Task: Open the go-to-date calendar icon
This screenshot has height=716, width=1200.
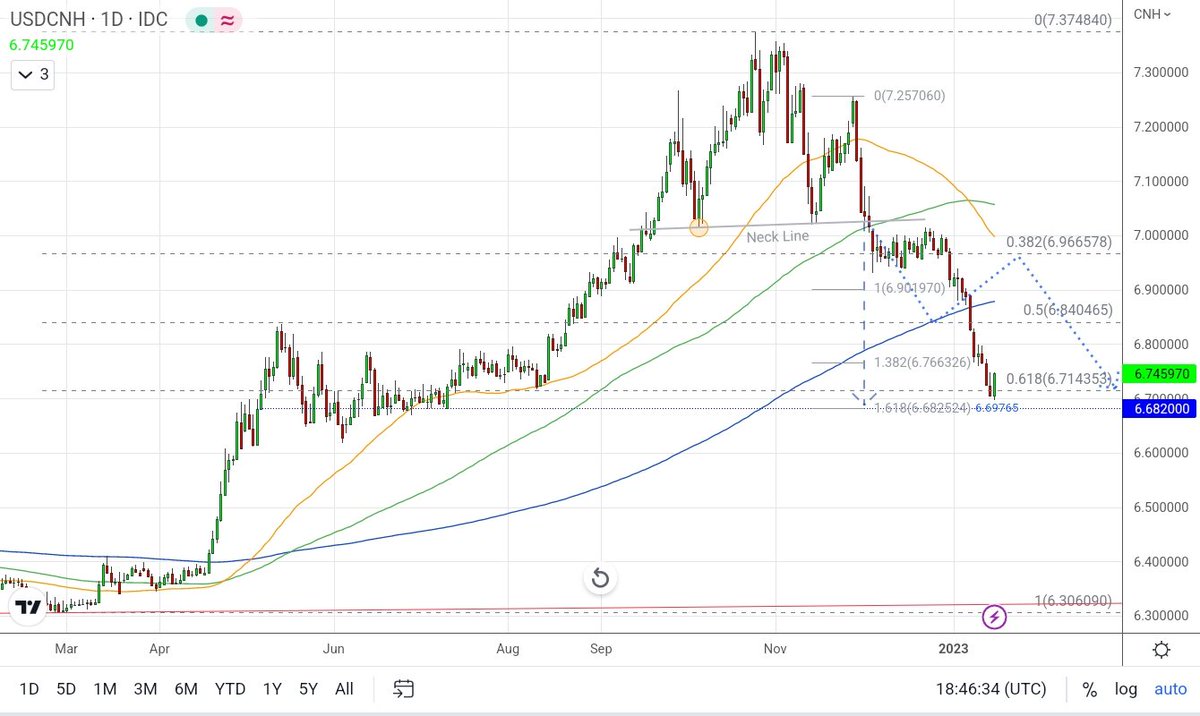Action: tap(403, 688)
